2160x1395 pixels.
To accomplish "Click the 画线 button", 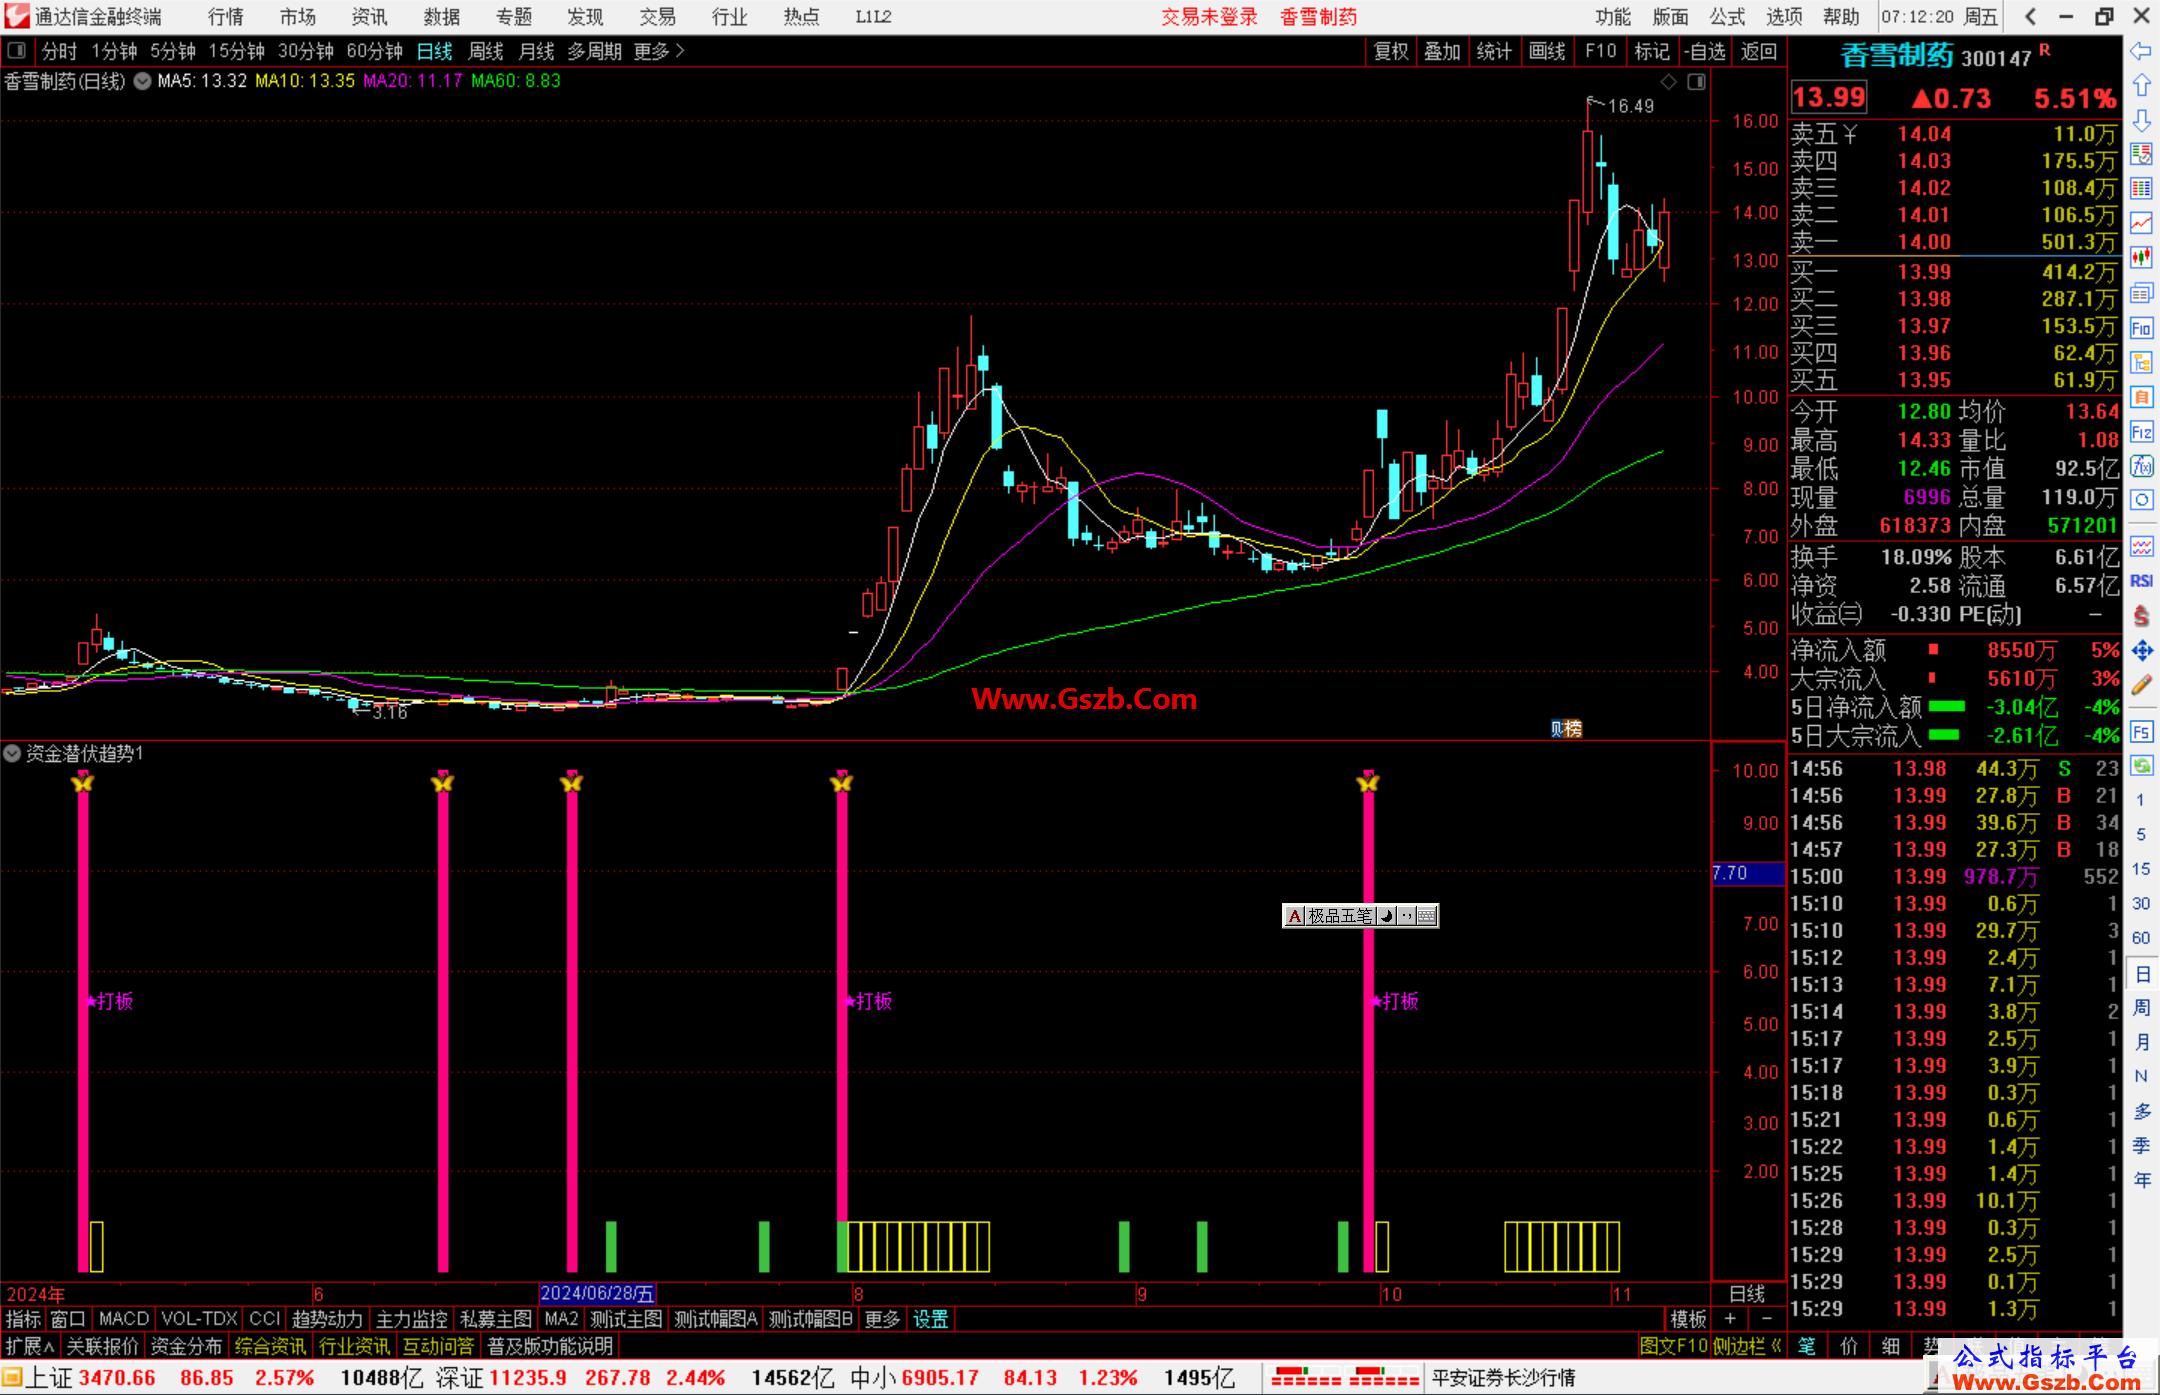I will (1547, 51).
